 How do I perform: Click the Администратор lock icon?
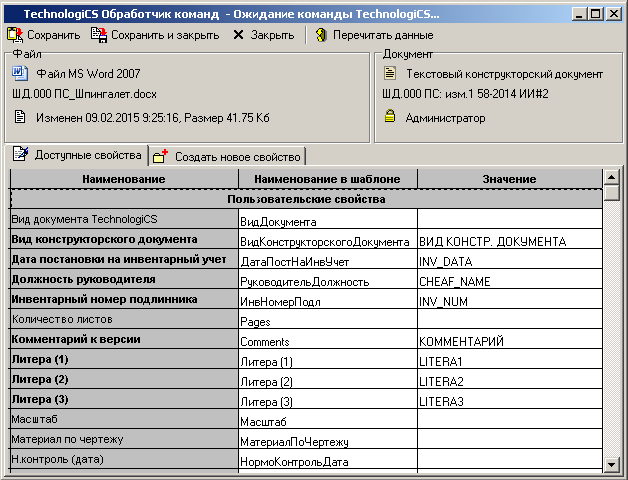click(x=391, y=117)
